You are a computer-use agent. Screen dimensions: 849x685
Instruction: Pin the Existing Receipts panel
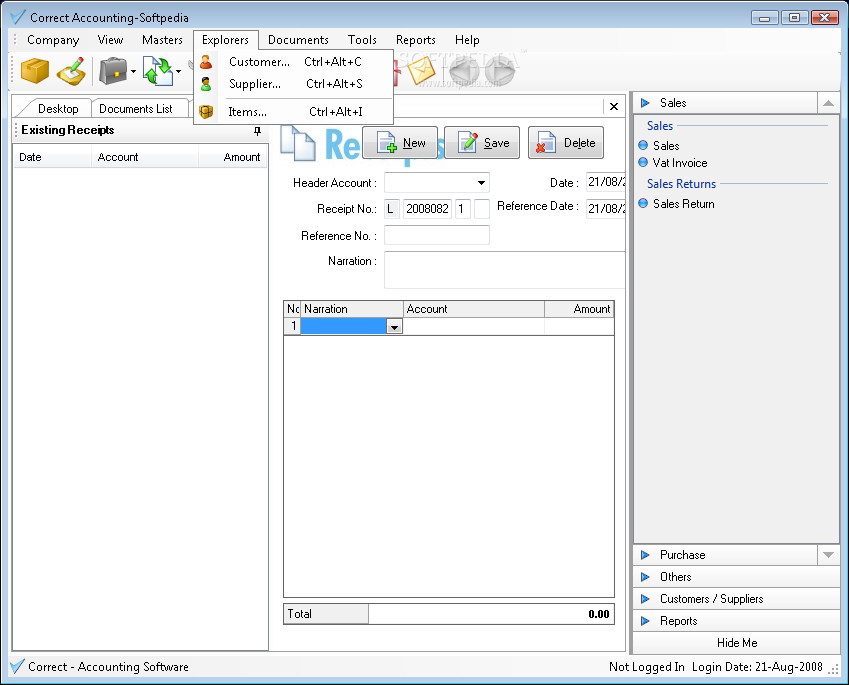(x=257, y=131)
